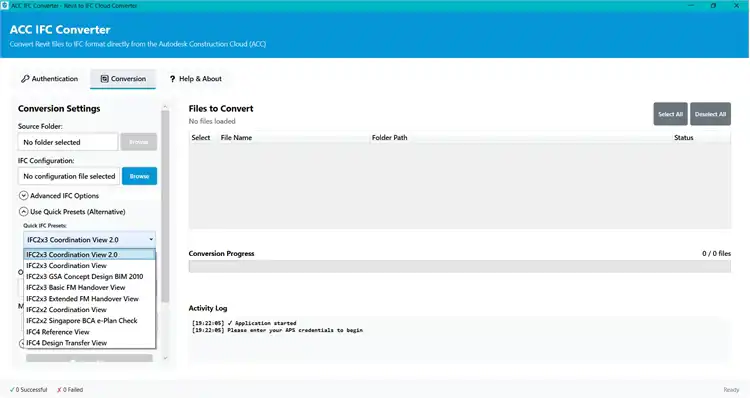Click the IFC Configuration file field
The image size is (750, 398).
(x=69, y=176)
